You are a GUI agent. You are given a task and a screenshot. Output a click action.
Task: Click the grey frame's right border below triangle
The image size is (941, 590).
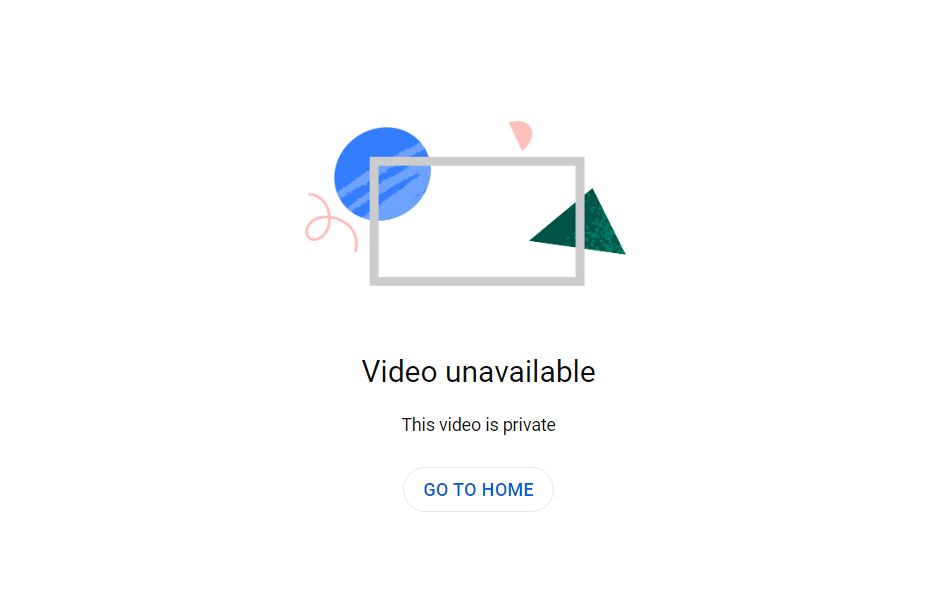(x=580, y=264)
